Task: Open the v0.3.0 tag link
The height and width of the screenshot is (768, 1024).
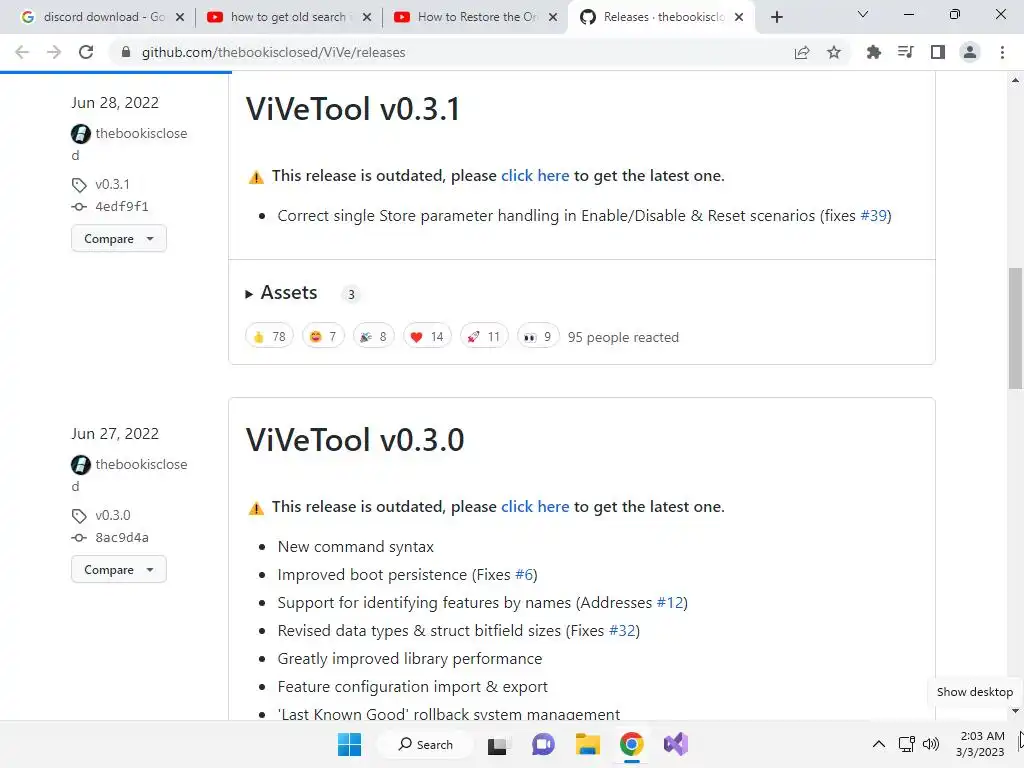Action: pos(113,515)
